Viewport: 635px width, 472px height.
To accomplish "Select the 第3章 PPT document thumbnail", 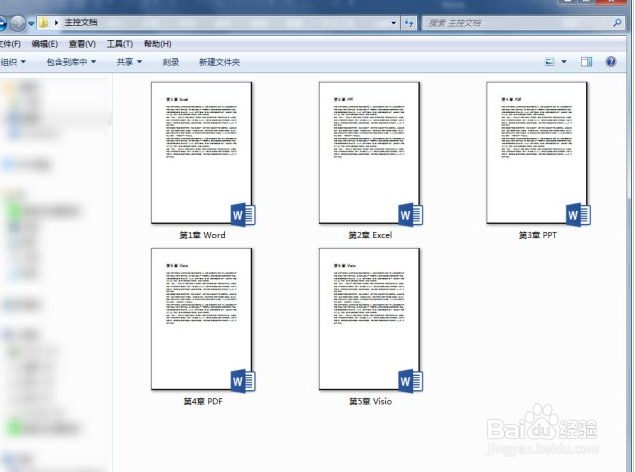I will click(537, 153).
